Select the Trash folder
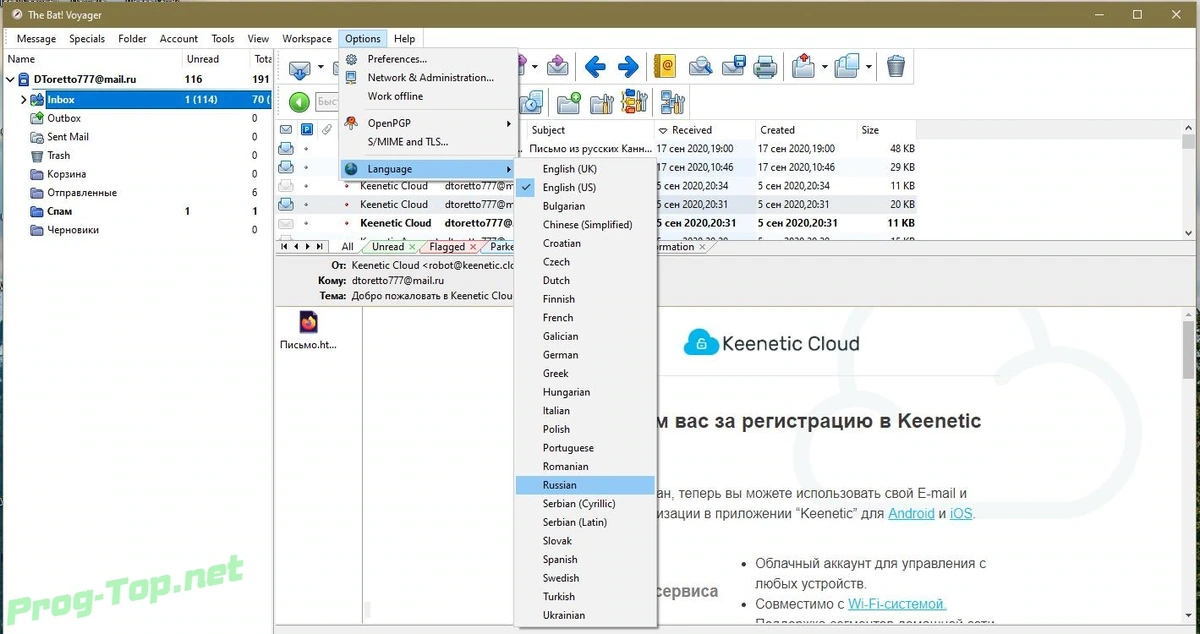The height and width of the screenshot is (634, 1200). (x=58, y=156)
